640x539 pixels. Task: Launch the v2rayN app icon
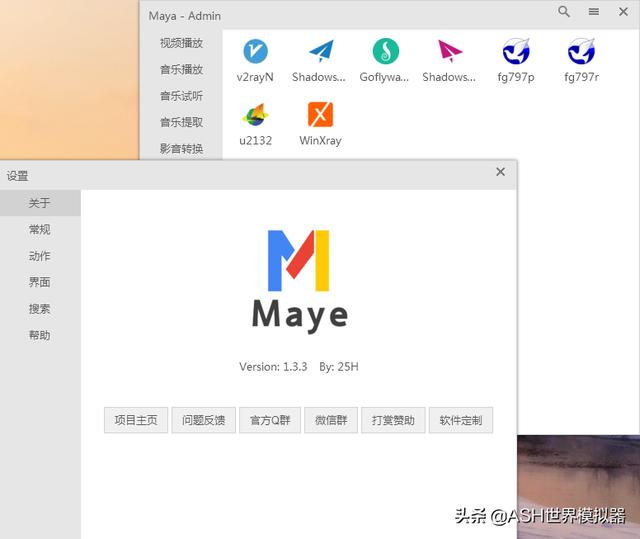pyautogui.click(x=255, y=52)
